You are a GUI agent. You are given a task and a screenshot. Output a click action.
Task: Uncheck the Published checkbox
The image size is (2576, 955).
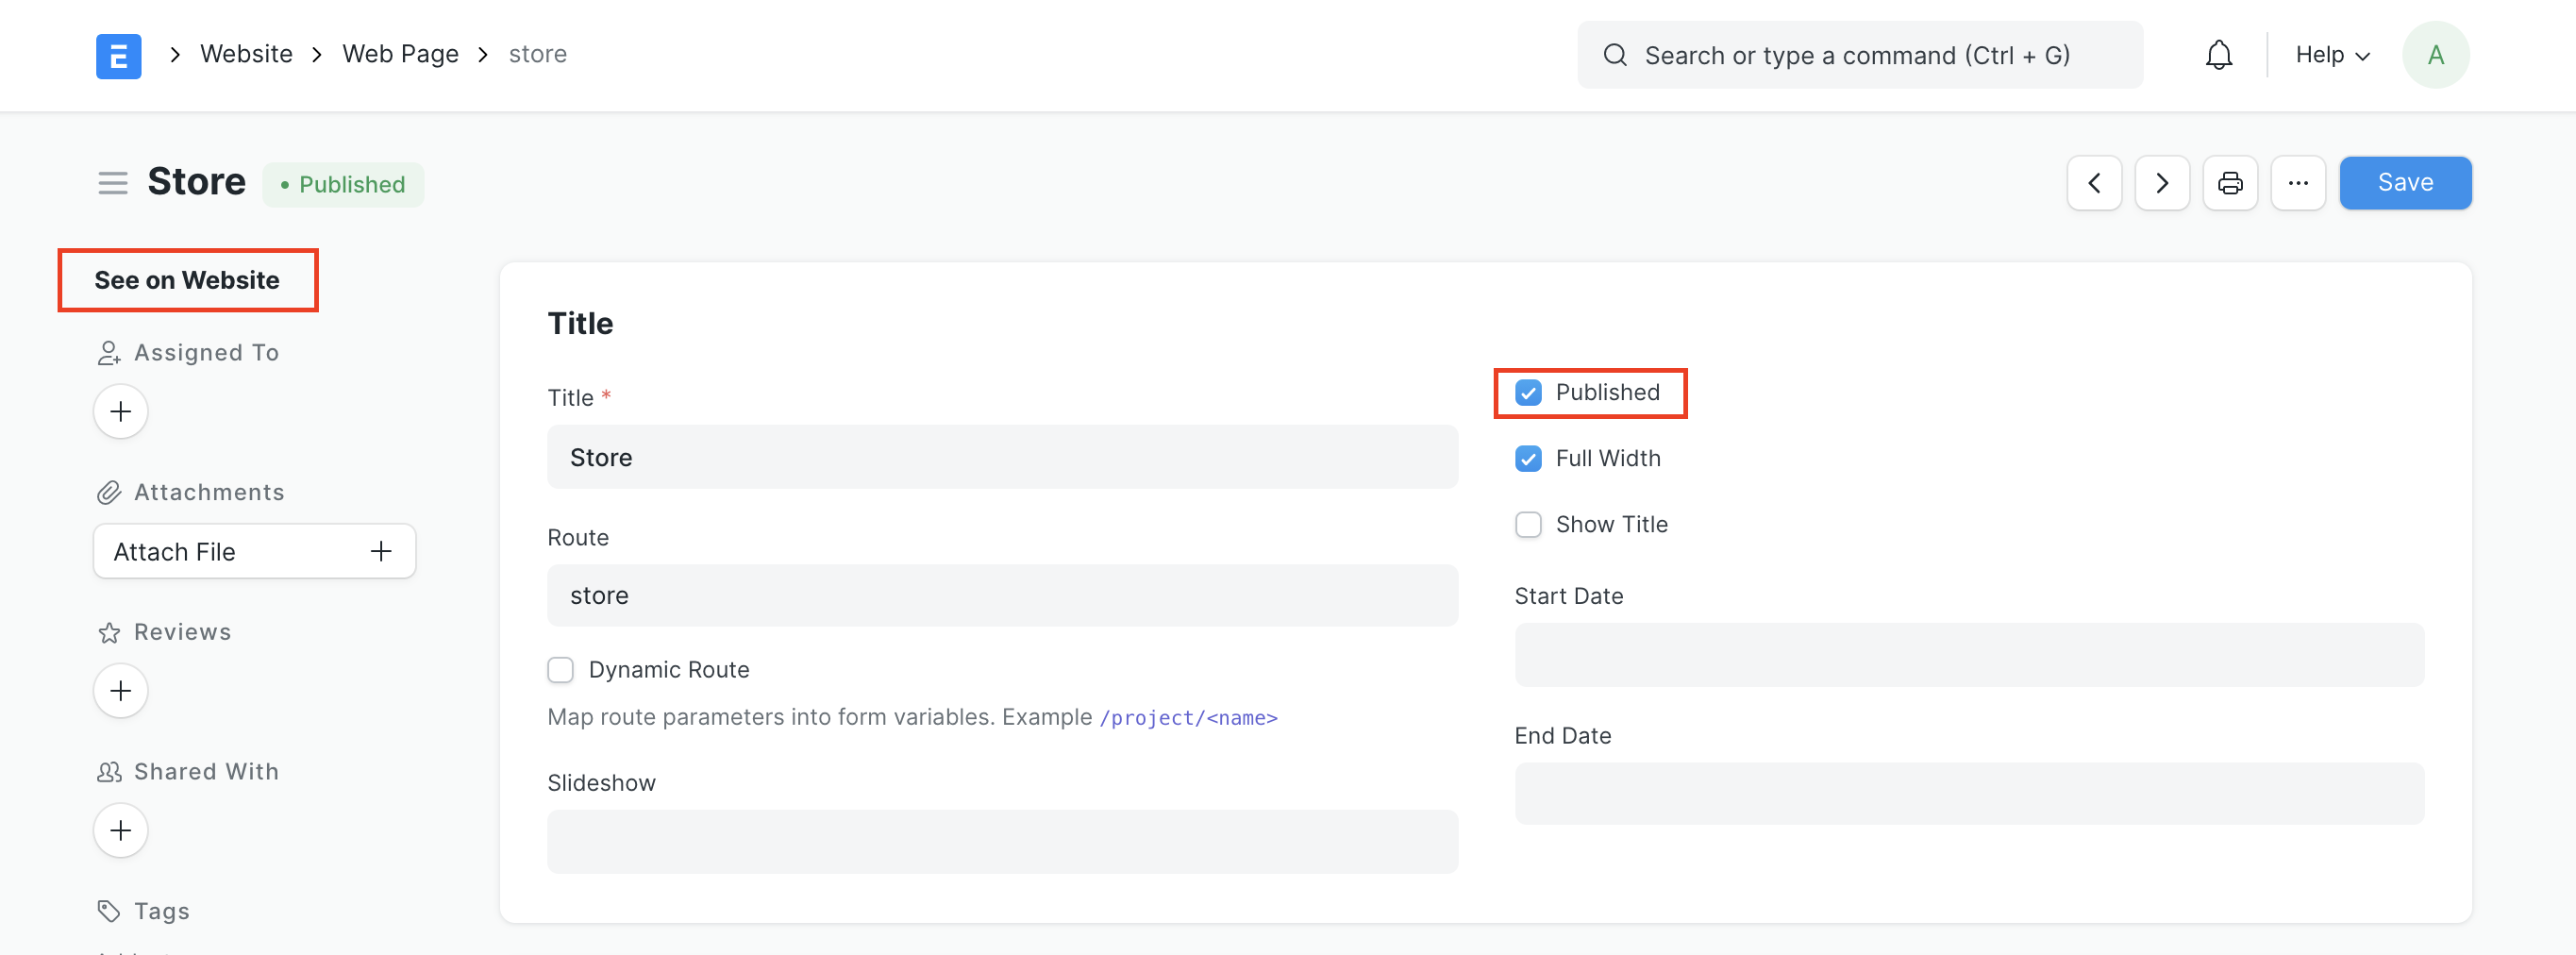[x=1528, y=392]
